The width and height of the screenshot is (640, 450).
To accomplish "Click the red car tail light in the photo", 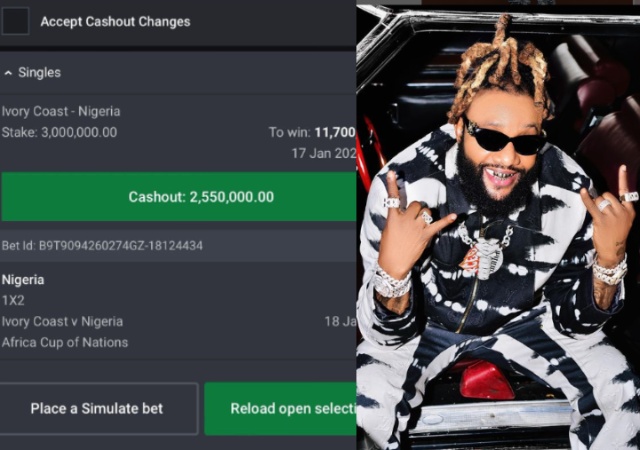I will click(487, 381).
